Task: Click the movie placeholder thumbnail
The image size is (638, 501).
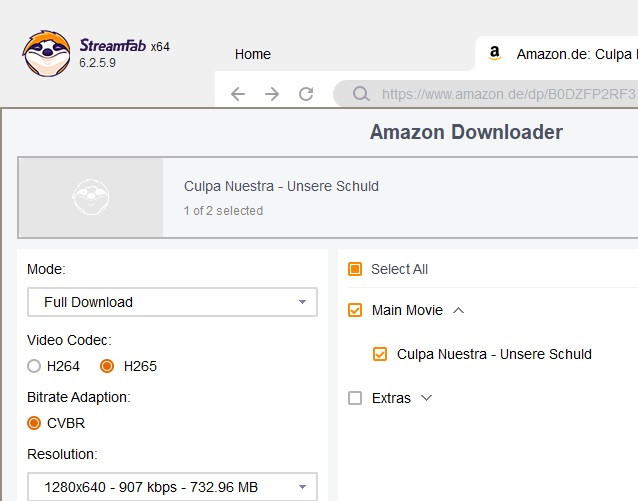Action: (x=91, y=197)
